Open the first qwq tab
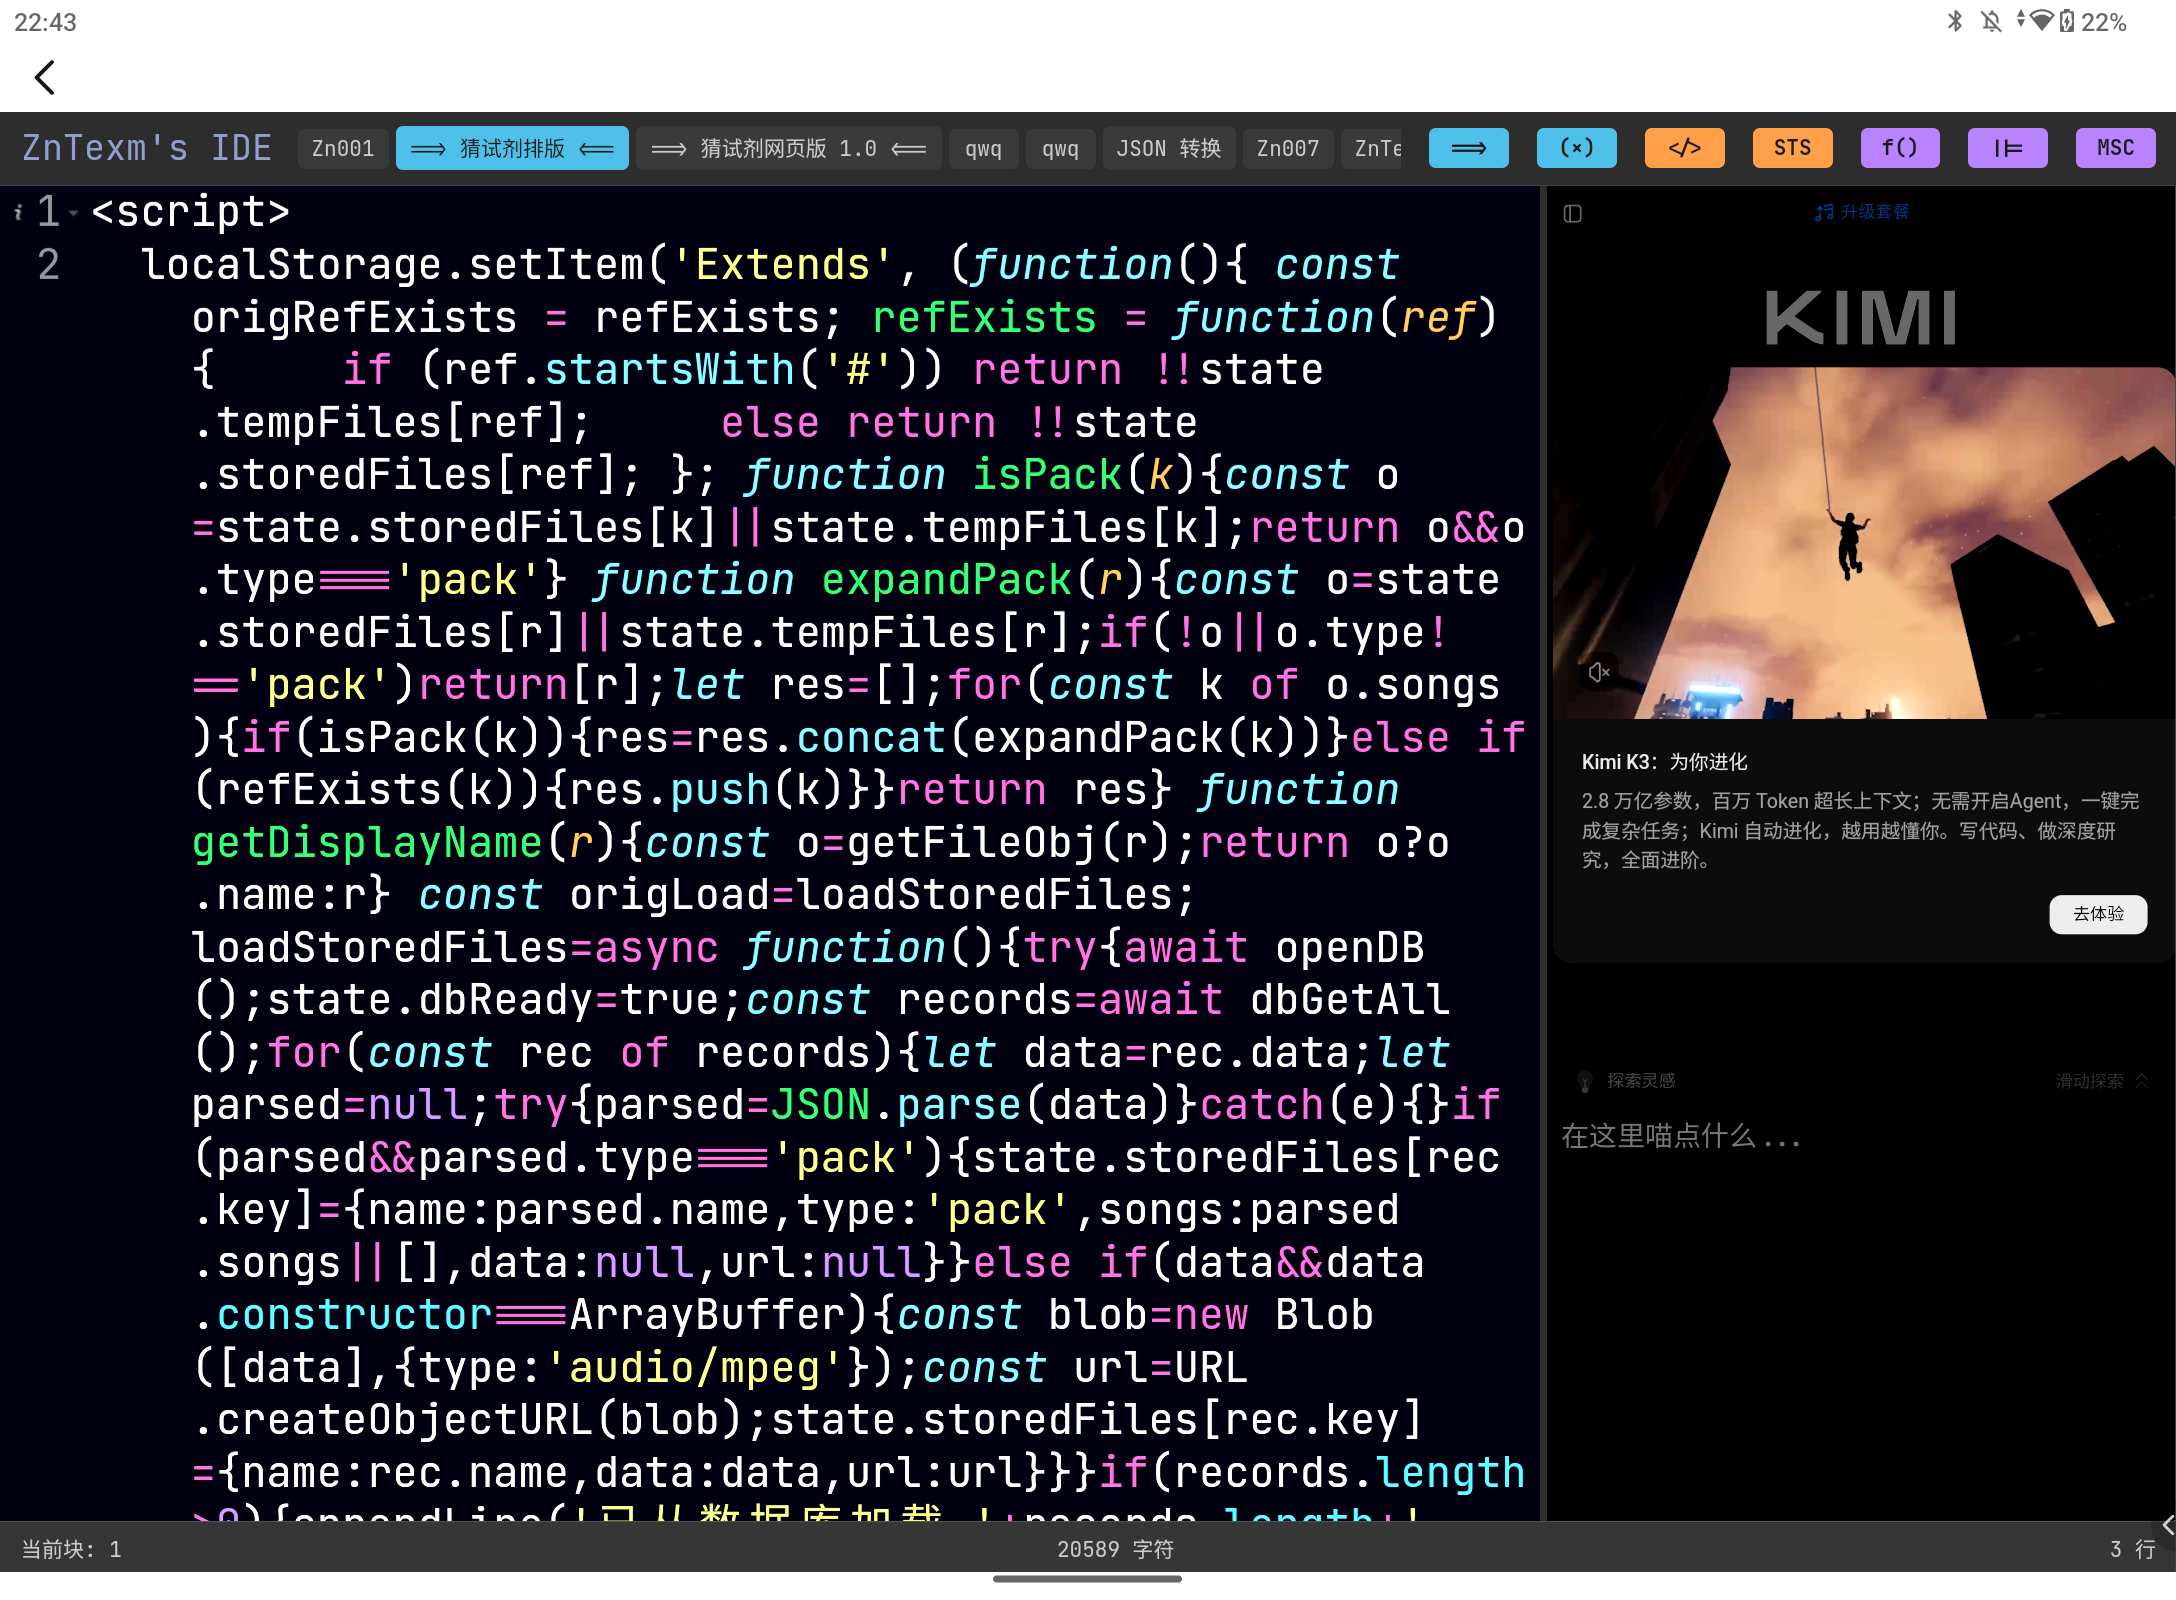This screenshot has width=2176, height=1600. pyautogui.click(x=983, y=149)
